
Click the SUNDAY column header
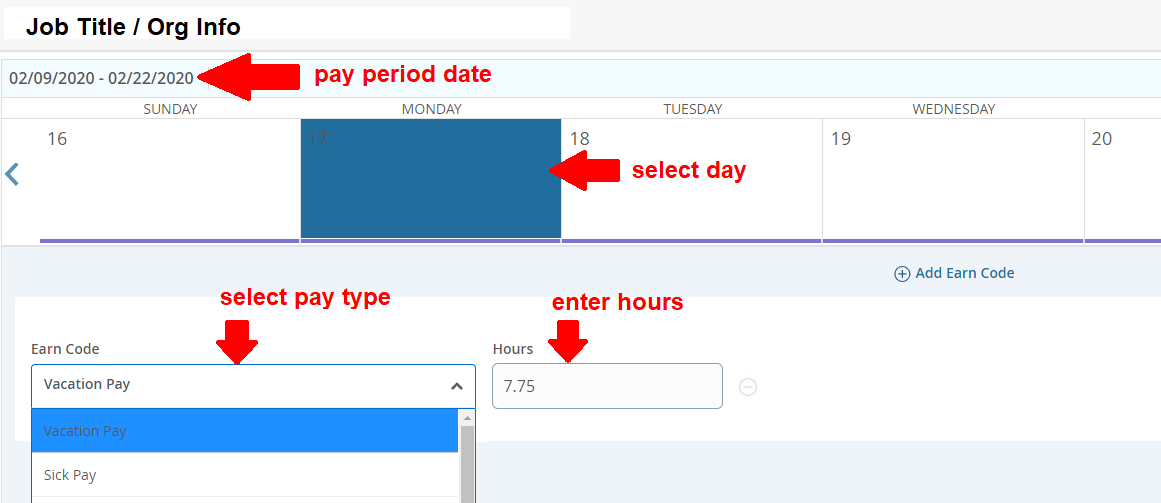point(170,109)
